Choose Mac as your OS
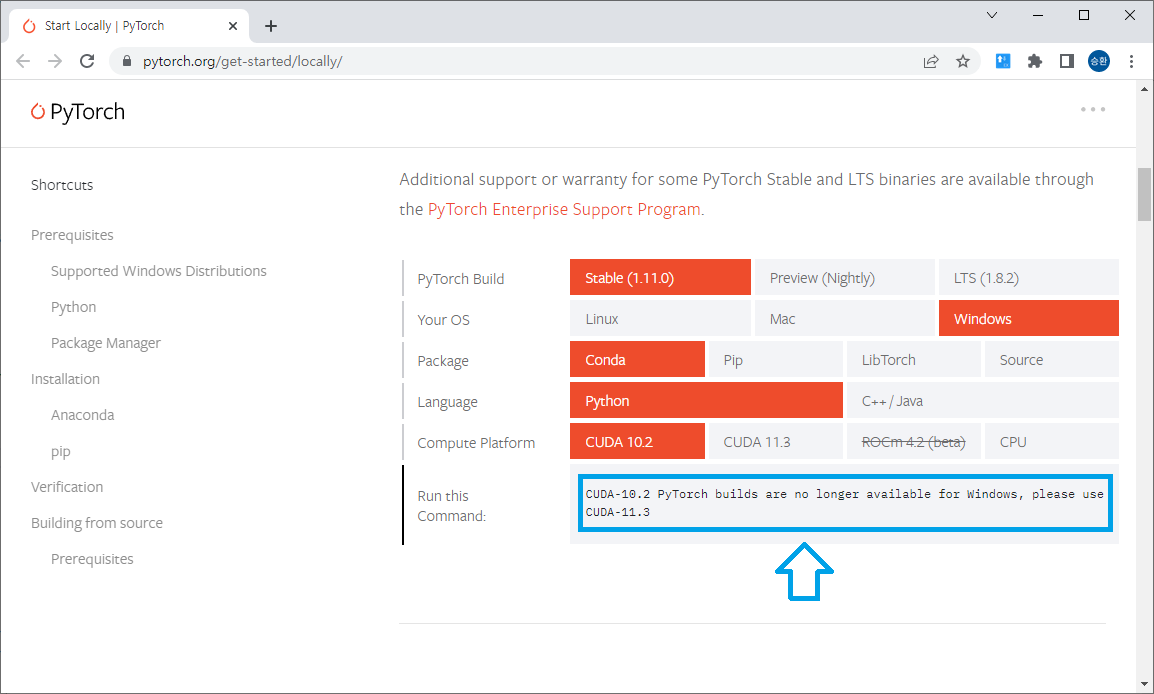Screen dimensions: 1154x694 (844, 319)
